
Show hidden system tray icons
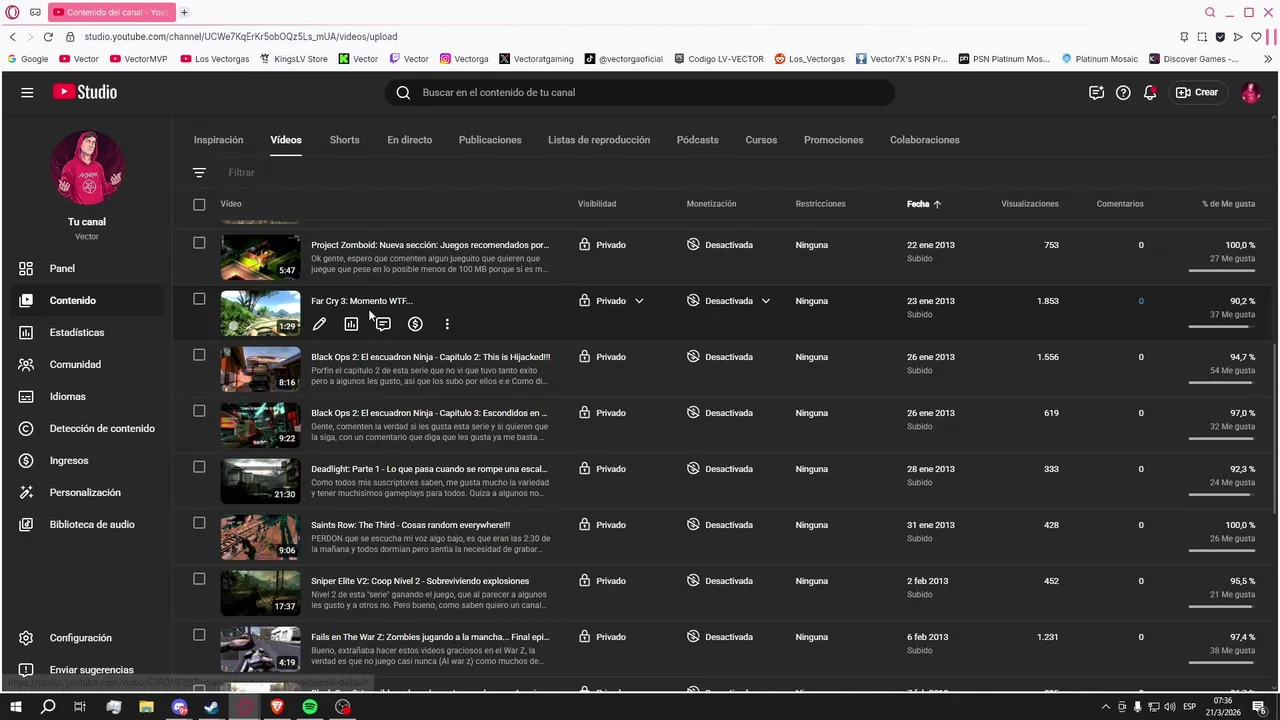1104,707
